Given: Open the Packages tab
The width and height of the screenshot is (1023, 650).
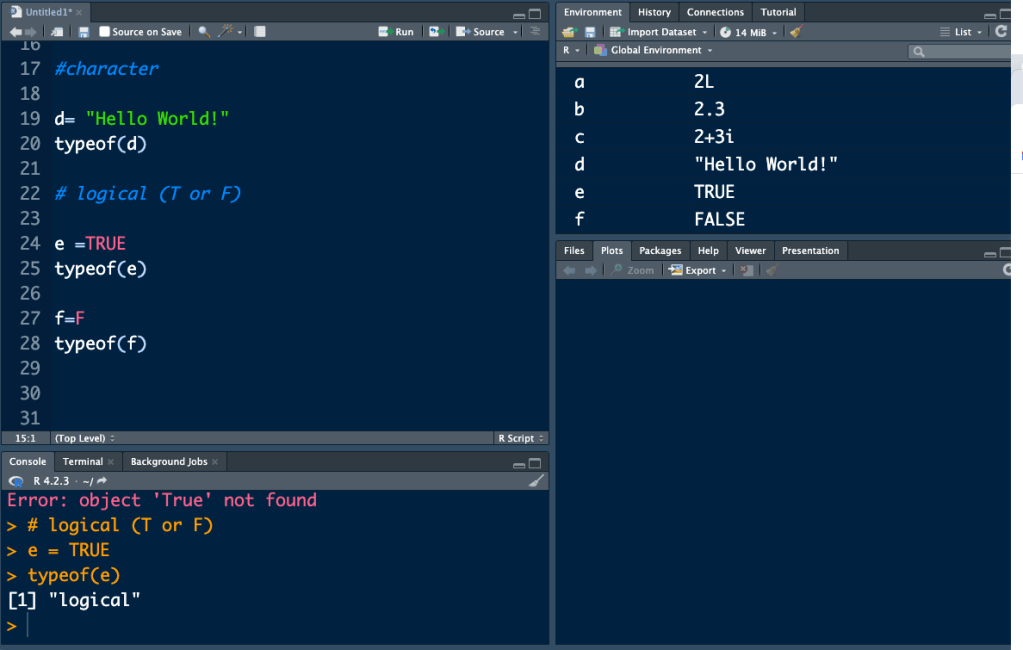Looking at the screenshot, I should (660, 250).
